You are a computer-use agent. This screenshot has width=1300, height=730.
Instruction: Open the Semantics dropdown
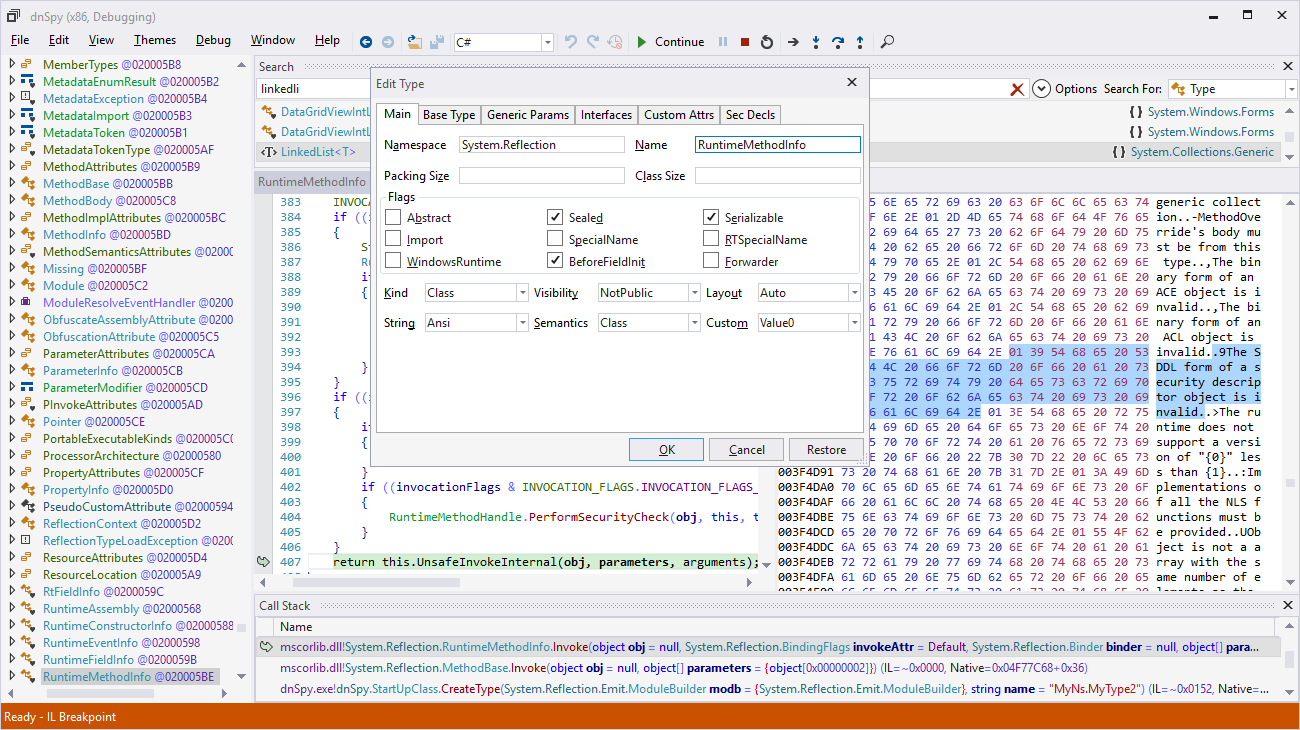click(648, 323)
